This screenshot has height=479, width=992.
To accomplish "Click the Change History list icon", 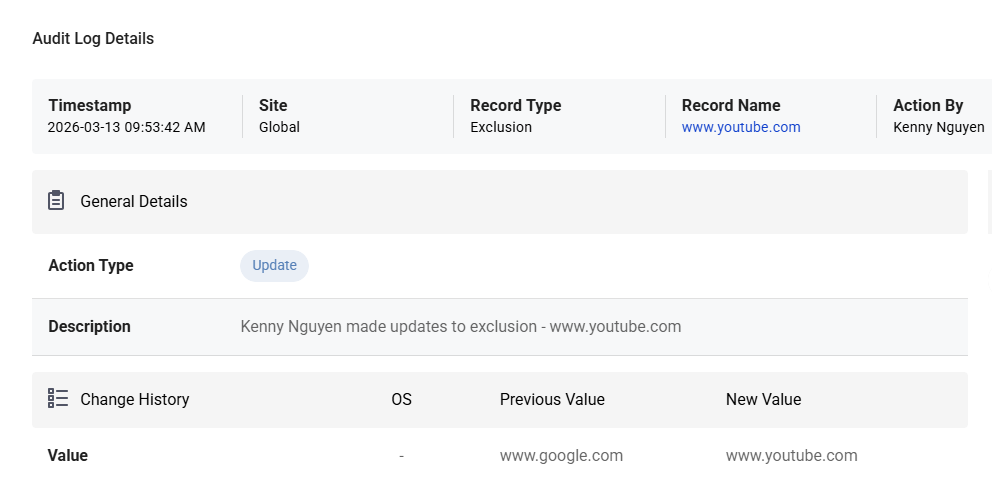I will pos(58,398).
